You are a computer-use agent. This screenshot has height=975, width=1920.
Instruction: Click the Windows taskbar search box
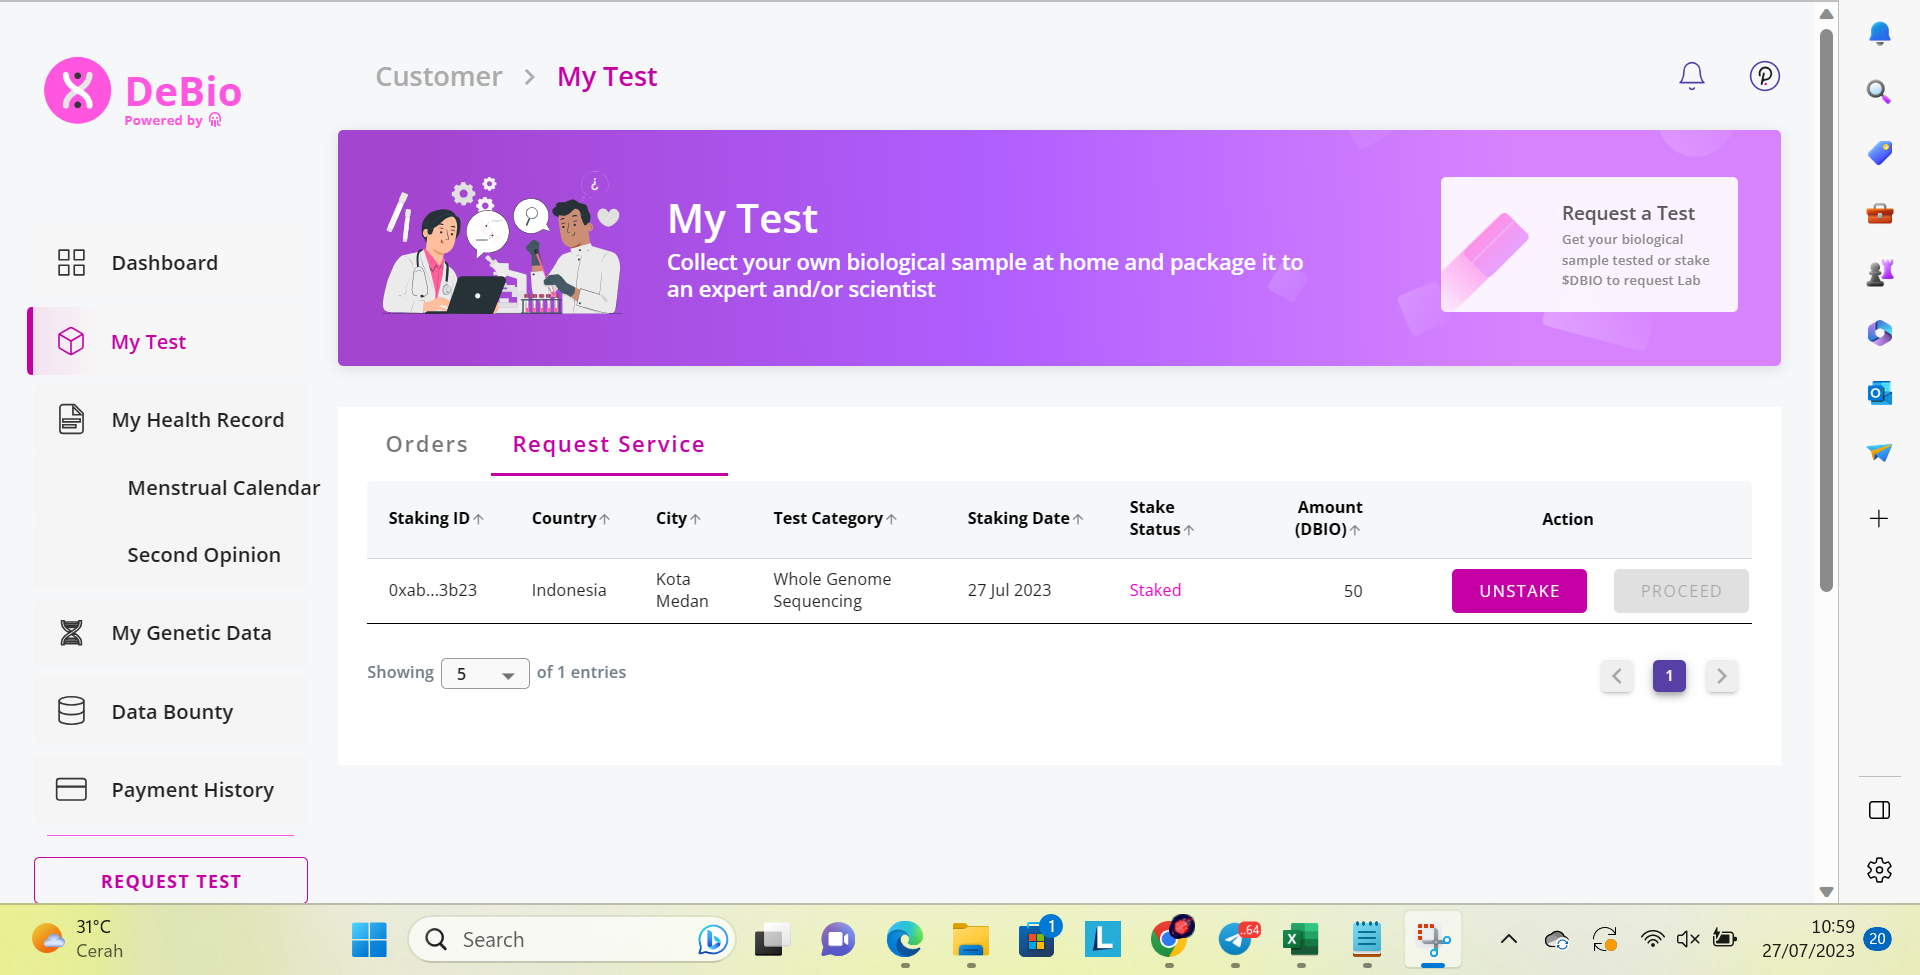pos(572,939)
